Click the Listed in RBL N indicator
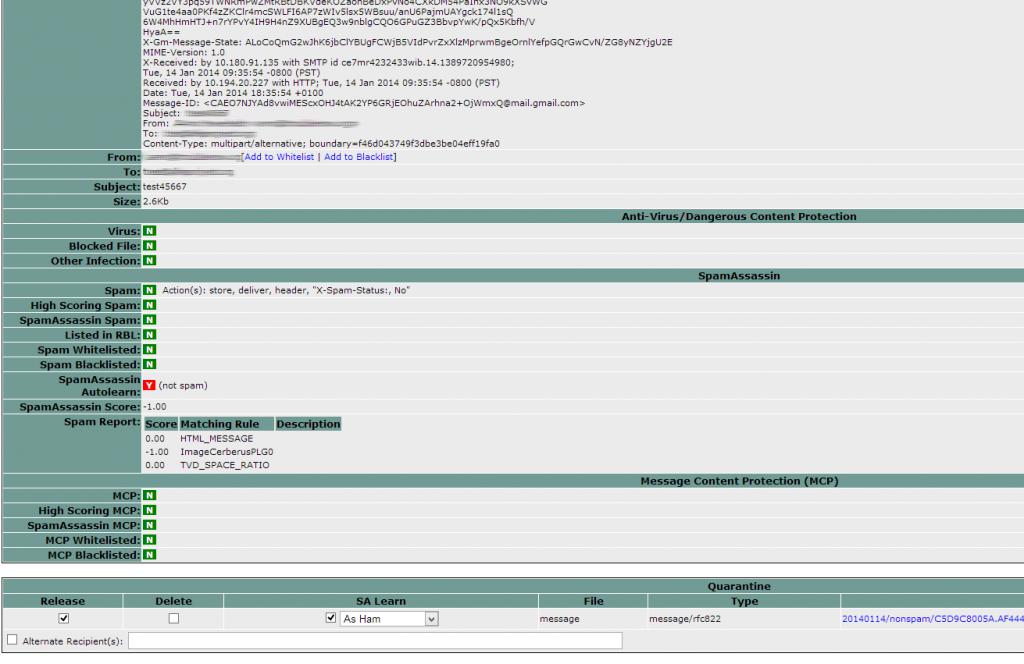Image resolution: width=1024 pixels, height=664 pixels. (x=150, y=334)
